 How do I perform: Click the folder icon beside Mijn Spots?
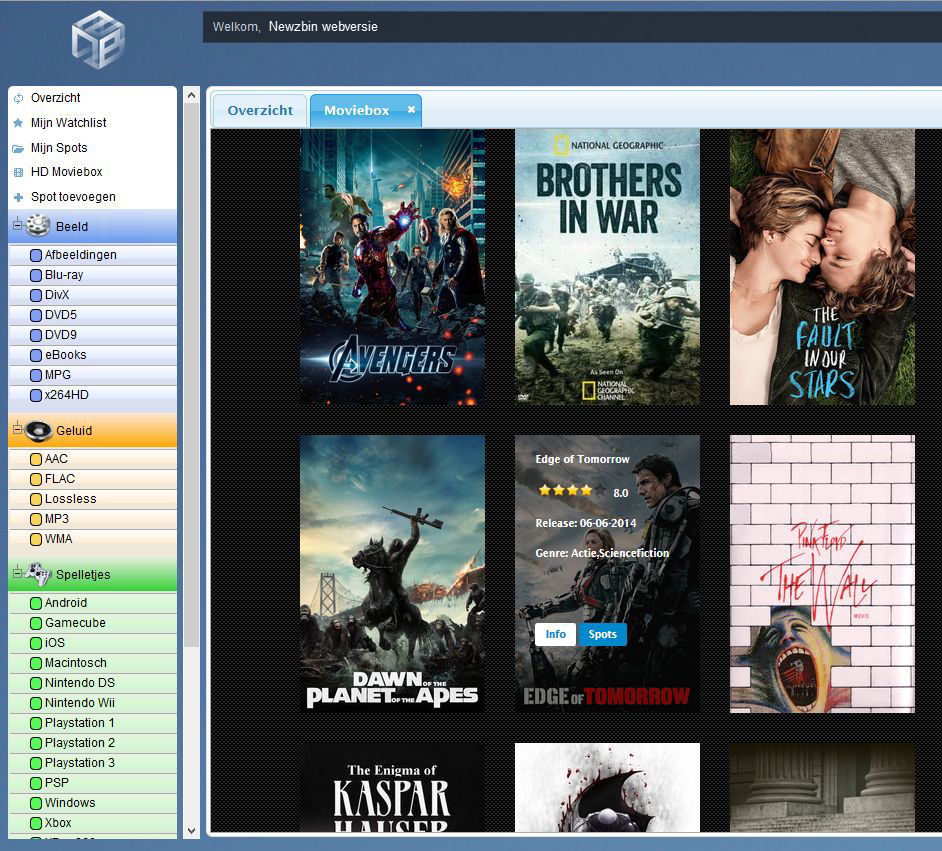pyautogui.click(x=18, y=148)
